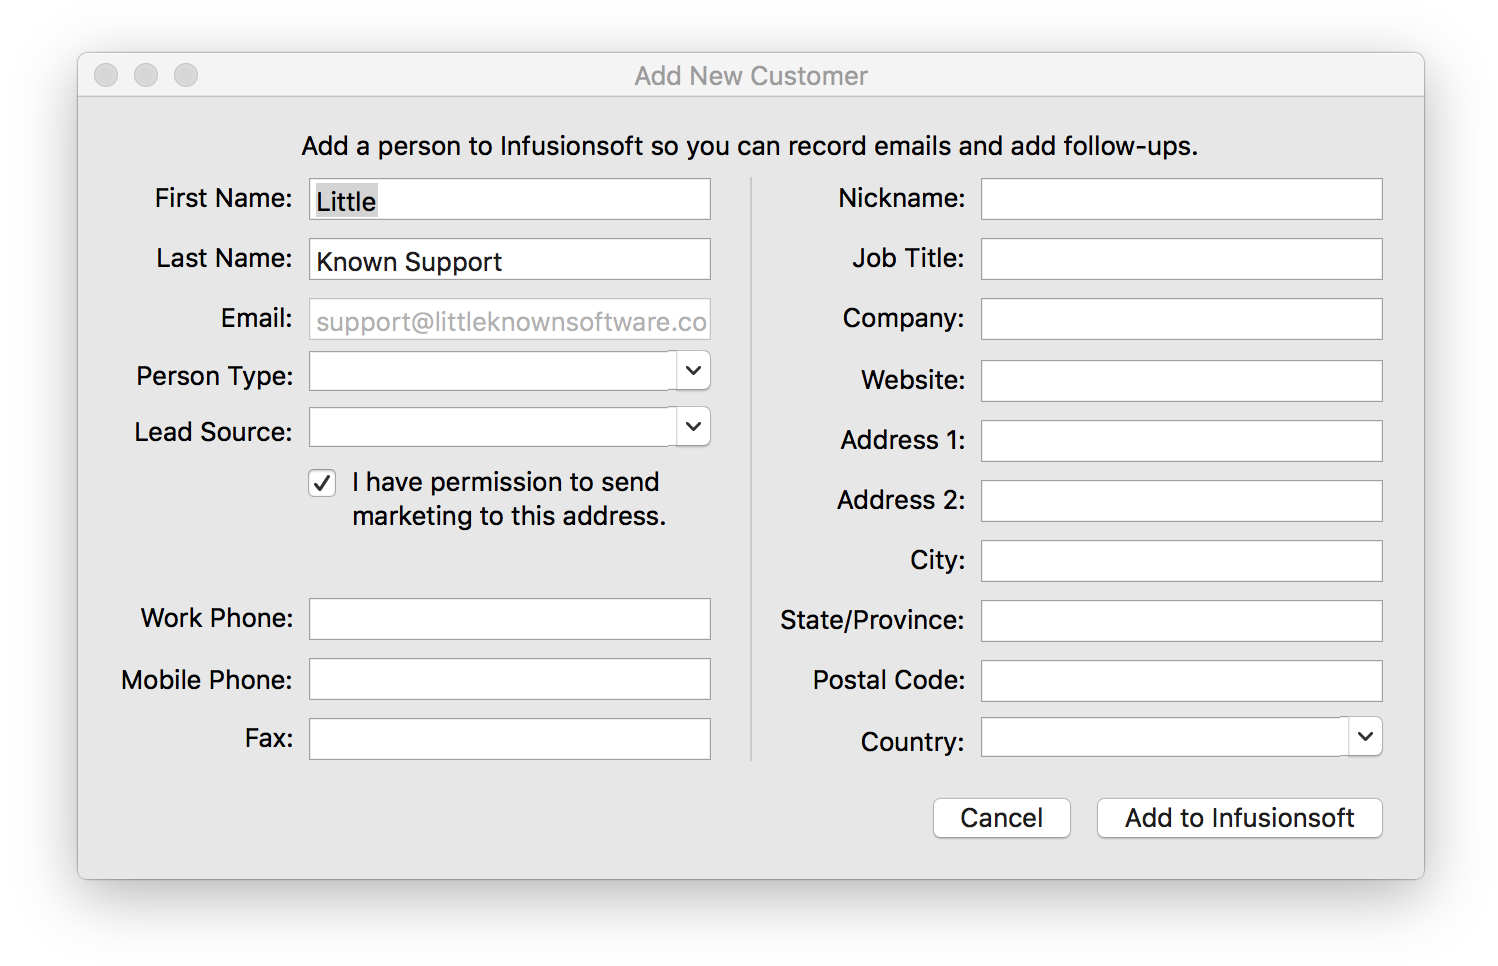Click the First Name field containing Little
The width and height of the screenshot is (1498, 966).
510,199
